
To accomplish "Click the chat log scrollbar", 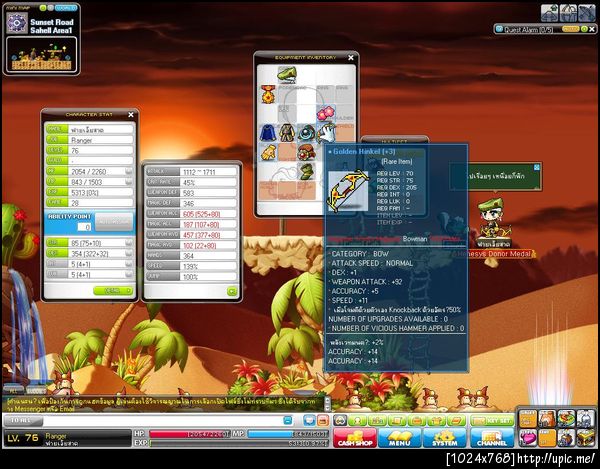I will coord(327,404).
